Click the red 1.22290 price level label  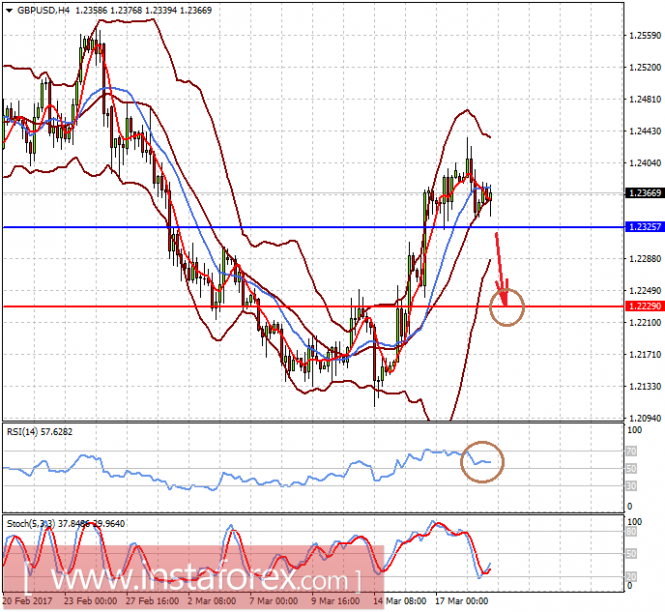(x=644, y=306)
